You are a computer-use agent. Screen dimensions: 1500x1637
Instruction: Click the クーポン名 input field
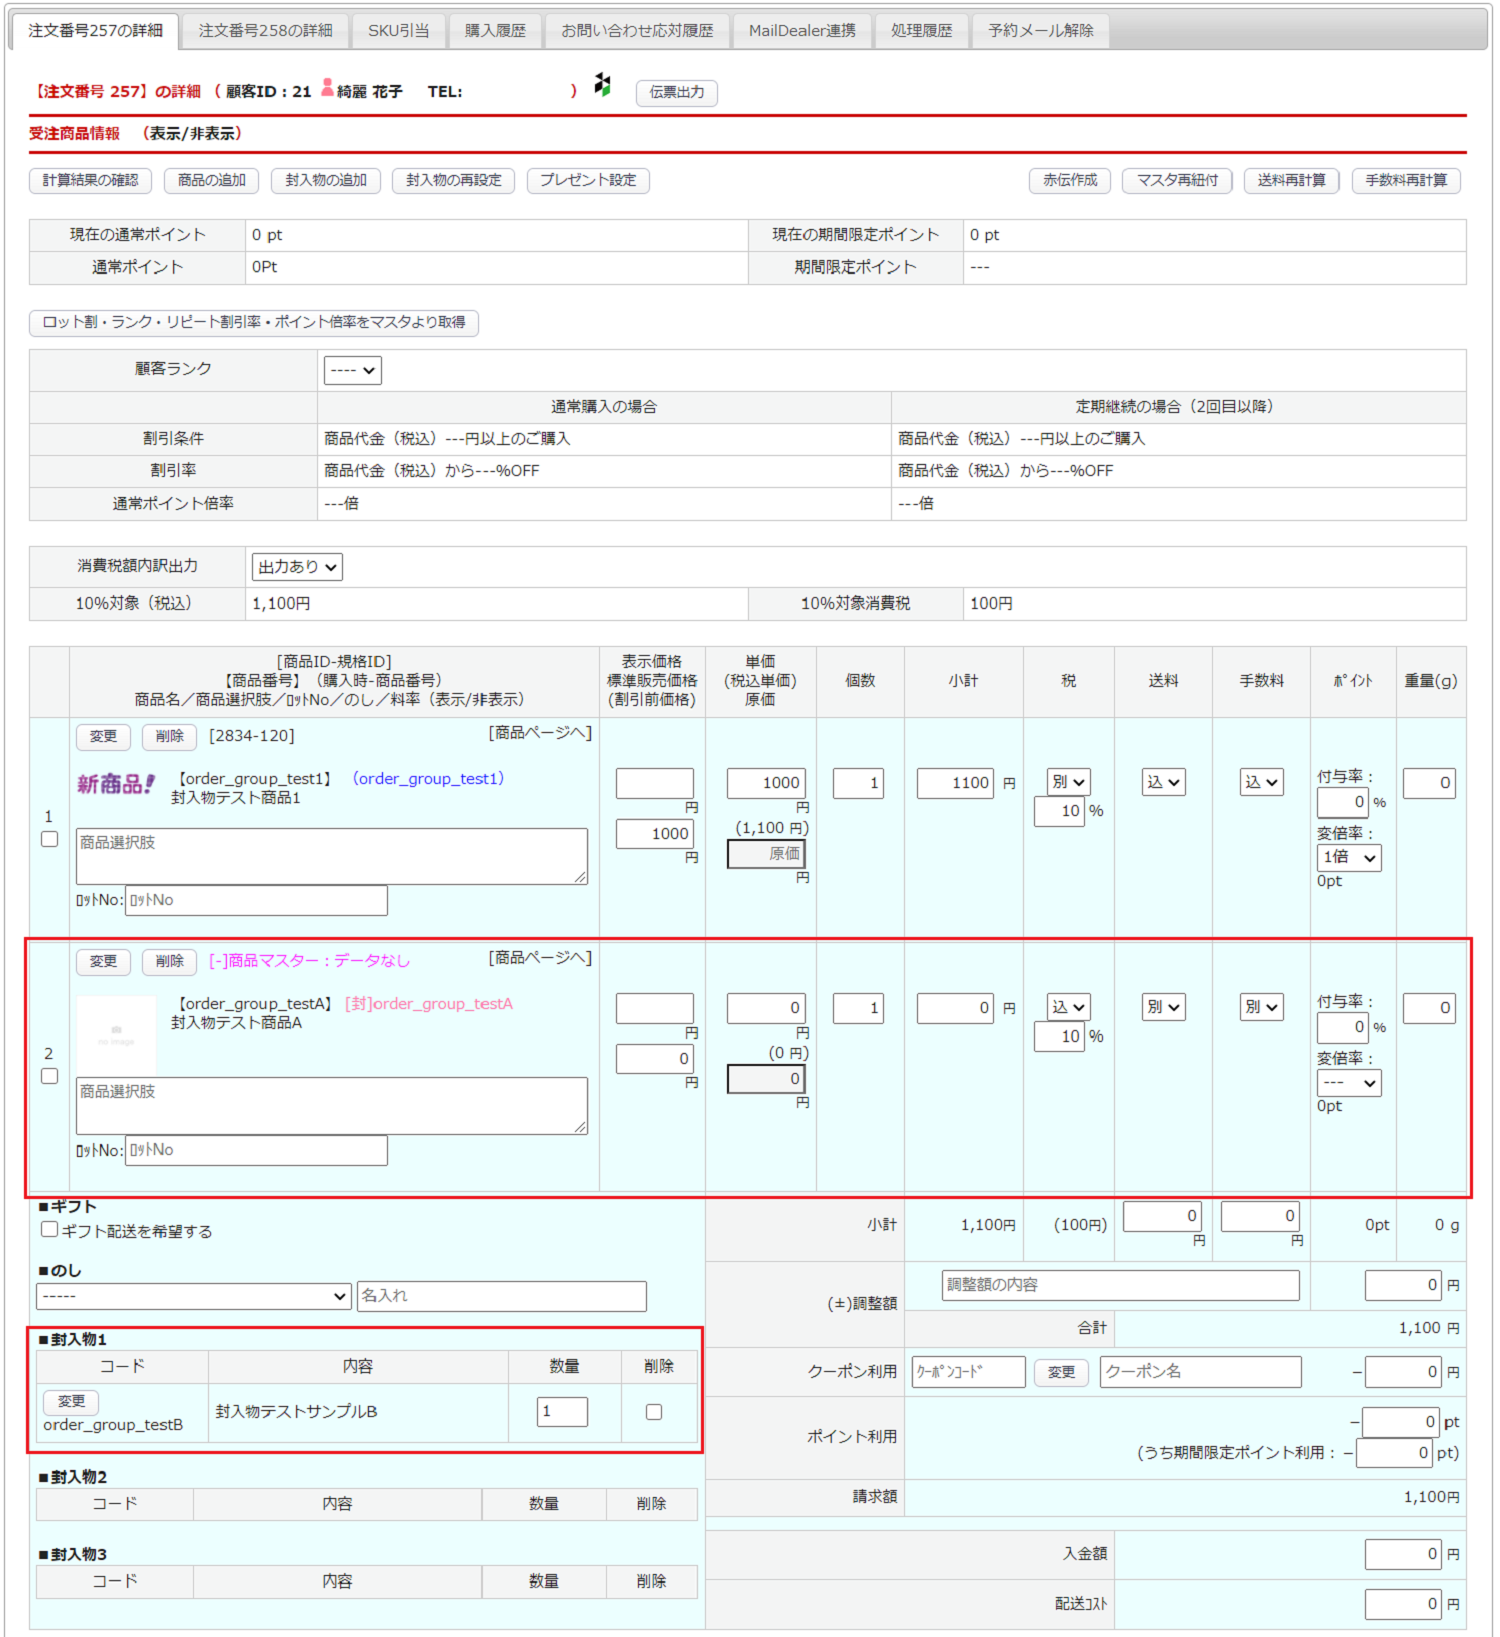[x=1201, y=1372]
